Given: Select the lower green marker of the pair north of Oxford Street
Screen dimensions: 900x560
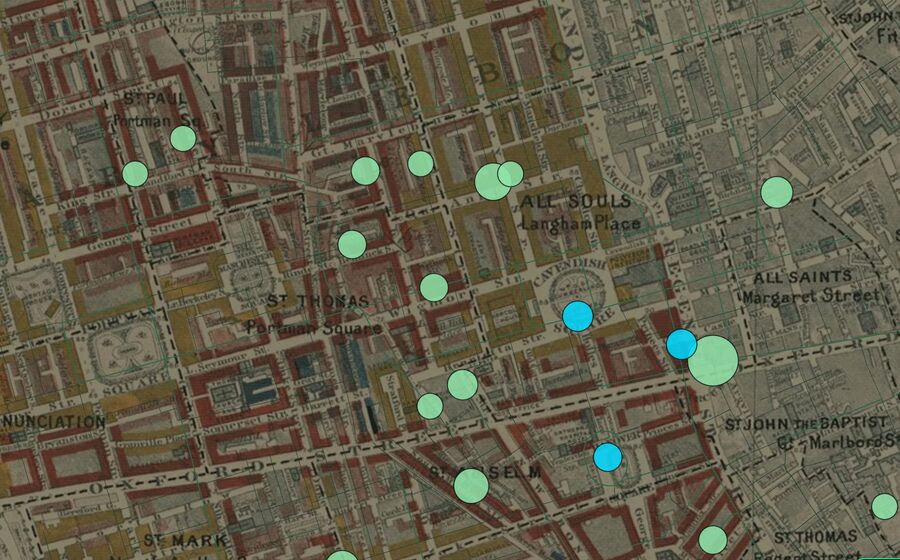Looking at the screenshot, I should click(430, 406).
